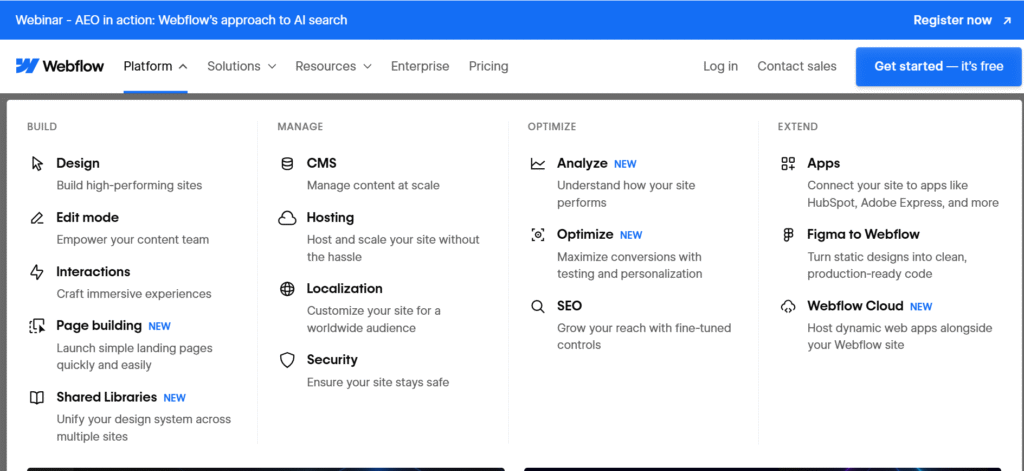Viewport: 1024px width, 471px height.
Task: Click Get started — it's free button
Action: point(938,66)
